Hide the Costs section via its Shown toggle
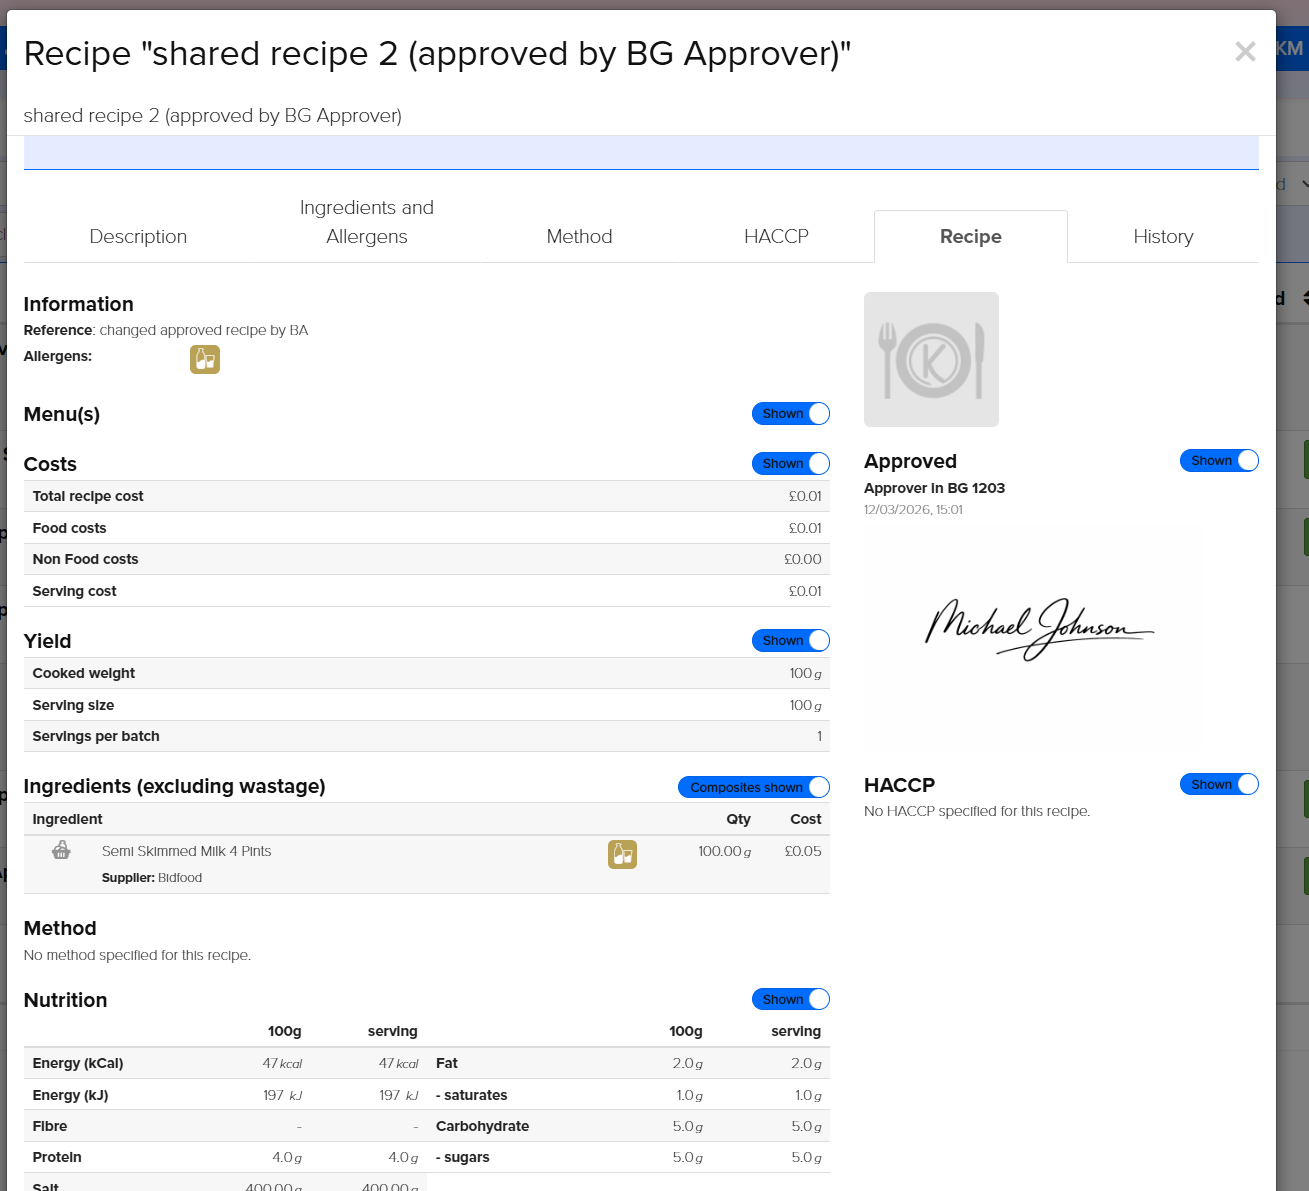This screenshot has height=1191, width=1309. pyautogui.click(x=790, y=463)
